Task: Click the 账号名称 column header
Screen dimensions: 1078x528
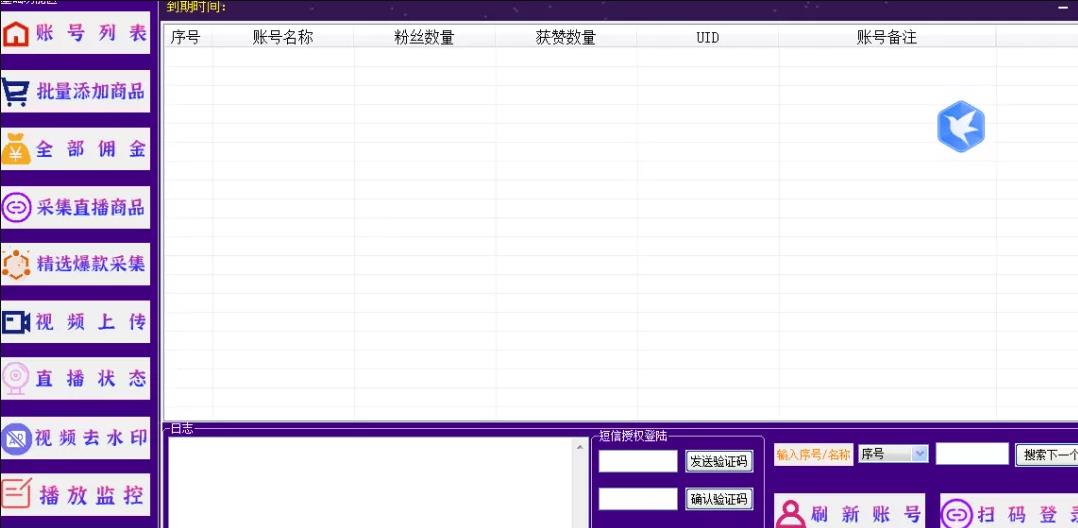Action: 283,38
